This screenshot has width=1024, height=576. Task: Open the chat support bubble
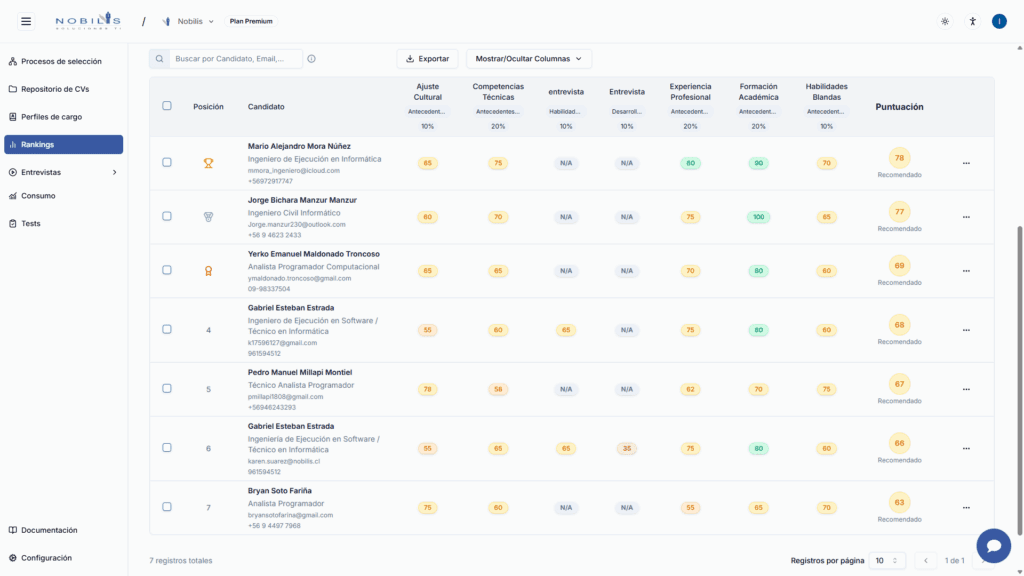click(993, 546)
